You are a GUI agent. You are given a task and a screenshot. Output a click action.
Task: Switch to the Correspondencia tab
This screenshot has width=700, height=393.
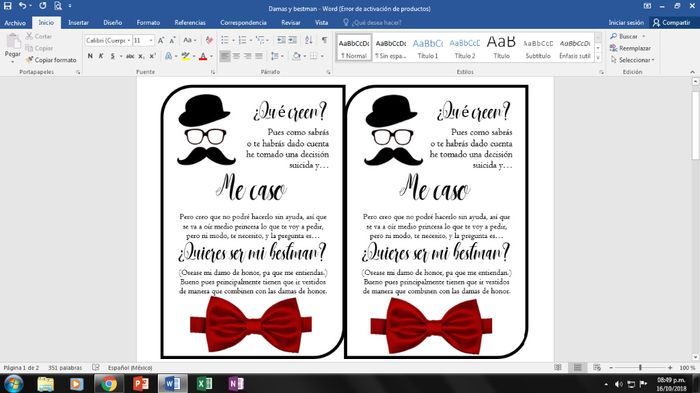(x=243, y=22)
